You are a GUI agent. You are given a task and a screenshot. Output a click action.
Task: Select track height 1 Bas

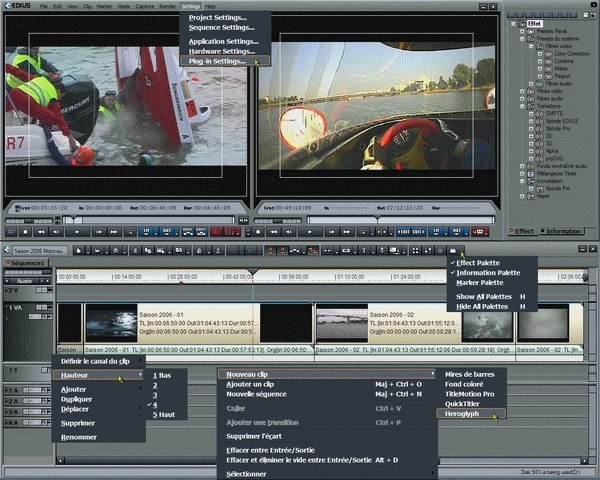pyautogui.click(x=162, y=375)
